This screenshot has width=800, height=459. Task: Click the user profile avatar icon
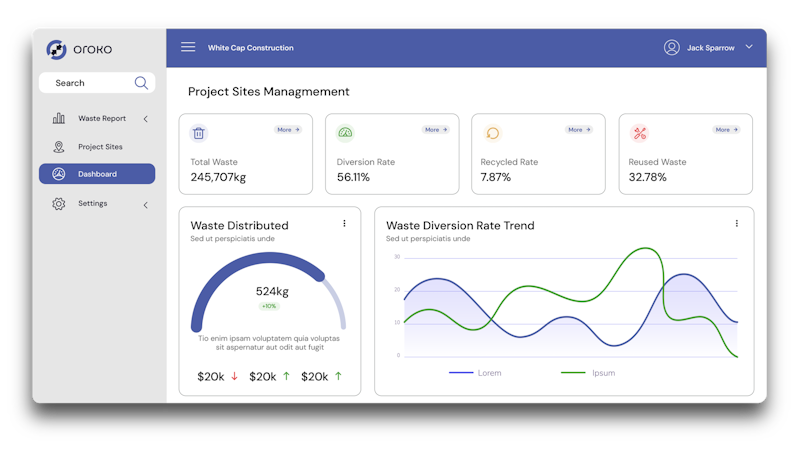[672, 47]
